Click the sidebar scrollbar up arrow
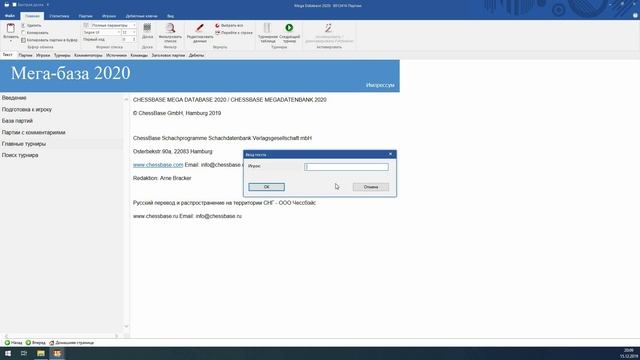Screen dimensions: 640x360 pyautogui.click(x=126, y=99)
